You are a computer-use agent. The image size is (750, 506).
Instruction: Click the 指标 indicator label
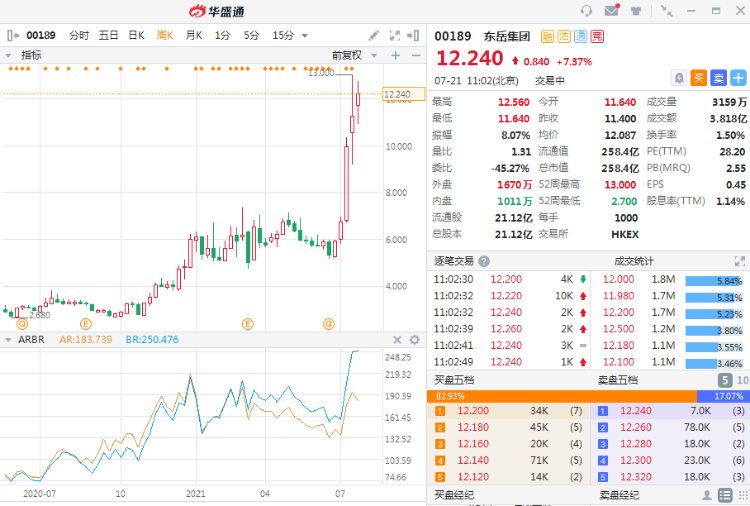(x=31, y=55)
